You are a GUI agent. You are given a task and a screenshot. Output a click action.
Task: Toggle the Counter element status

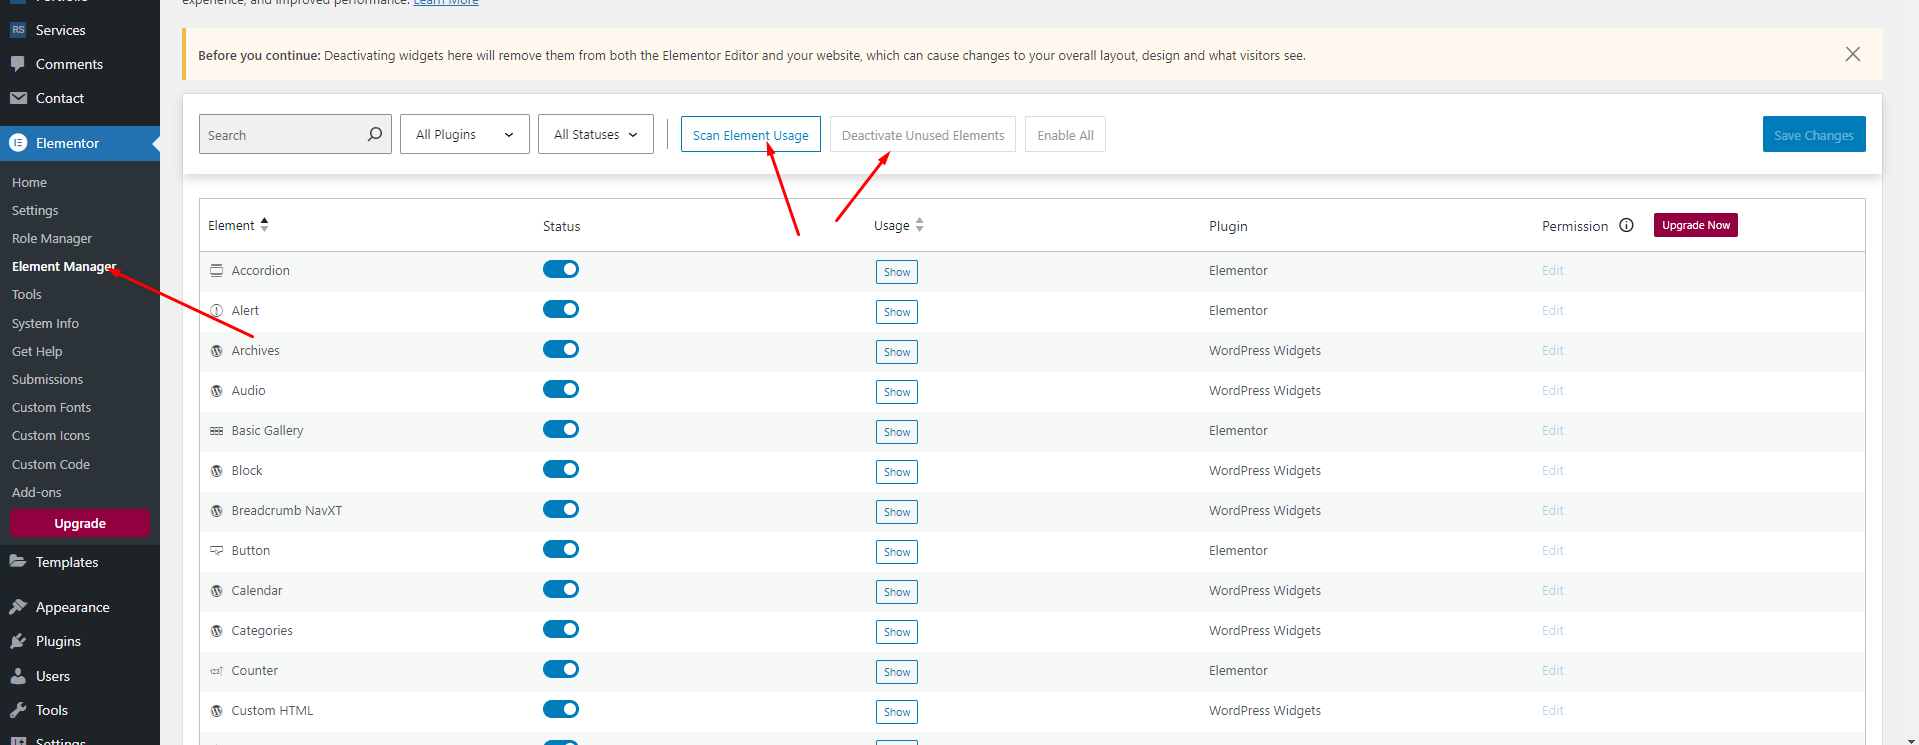(x=561, y=669)
